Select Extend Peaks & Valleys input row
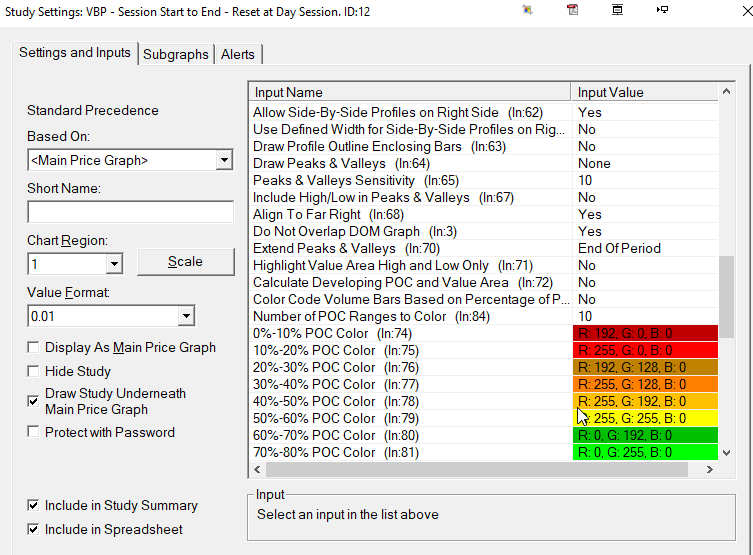The width and height of the screenshot is (753, 555). [484, 248]
